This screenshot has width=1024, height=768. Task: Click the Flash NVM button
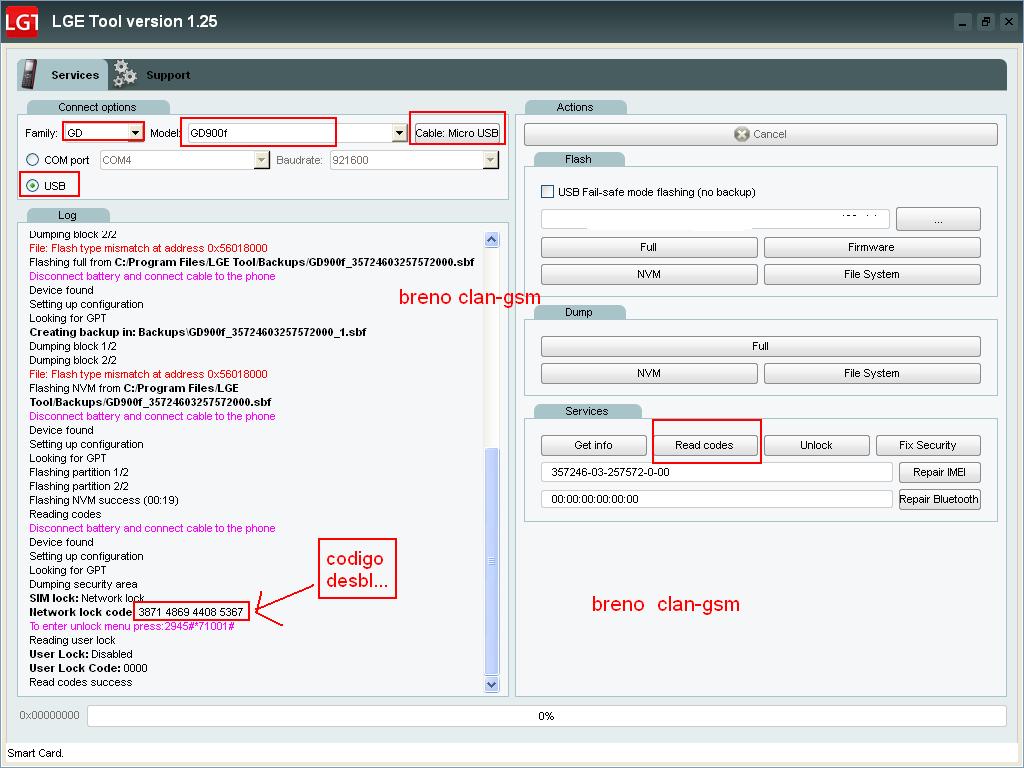(648, 274)
